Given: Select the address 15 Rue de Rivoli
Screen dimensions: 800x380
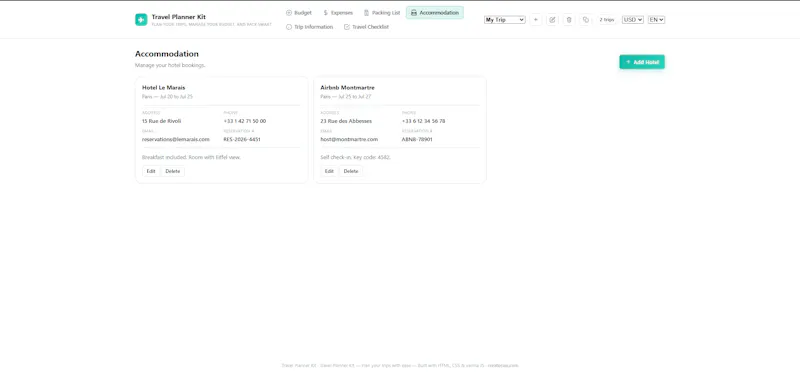Looking at the screenshot, I should point(162,121).
